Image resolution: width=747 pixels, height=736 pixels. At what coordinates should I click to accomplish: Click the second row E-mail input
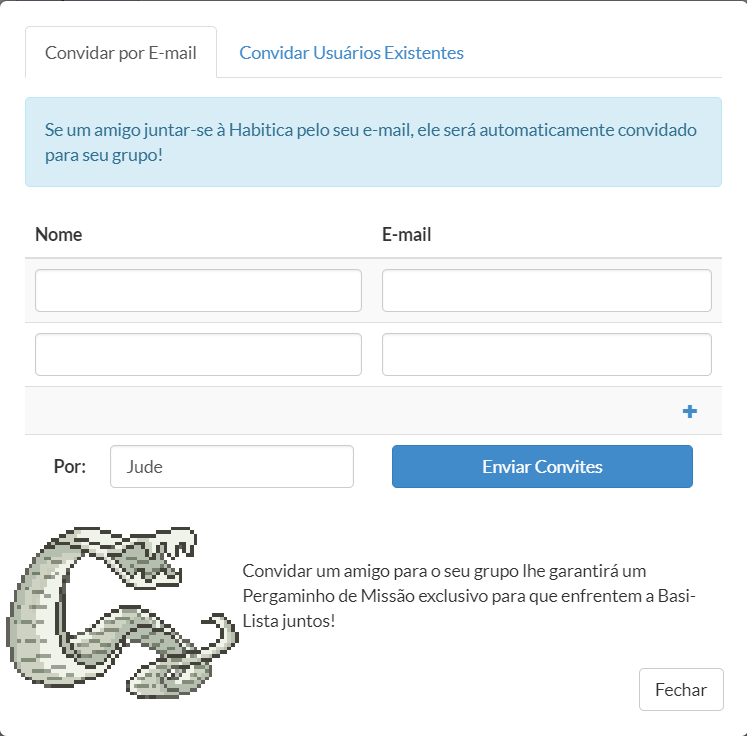pos(546,354)
